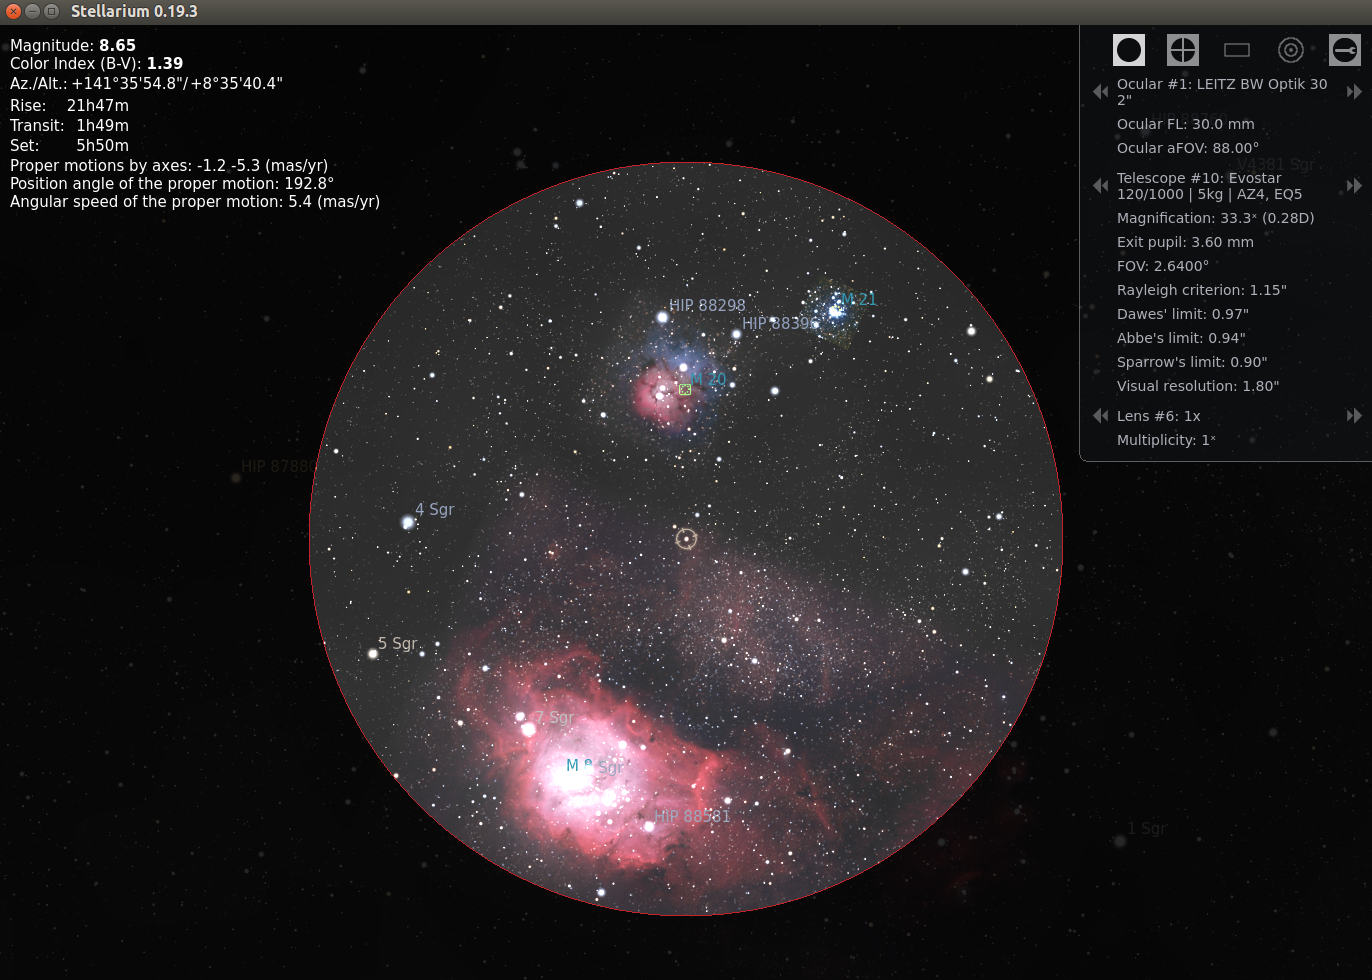Click the green marker beside M 20
The image size is (1372, 980).
click(x=685, y=389)
